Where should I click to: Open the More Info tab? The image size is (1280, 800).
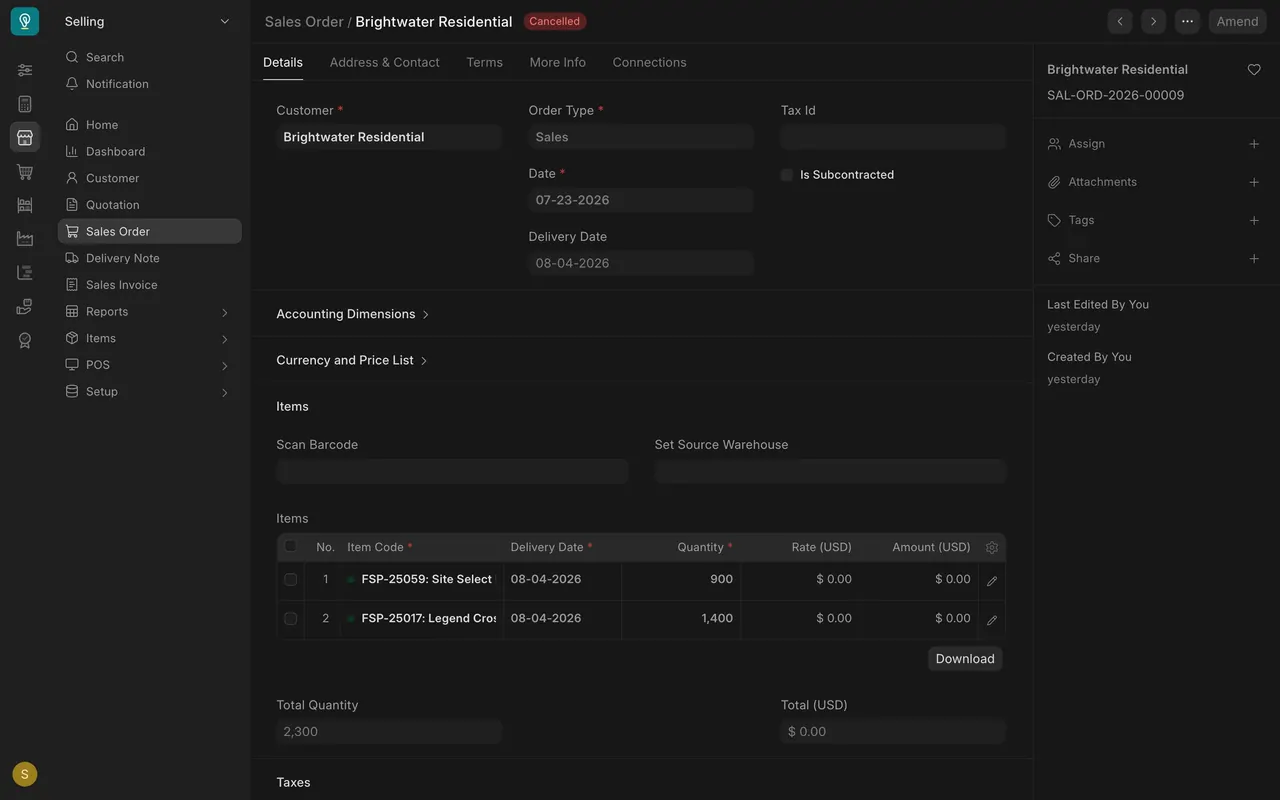(558, 62)
